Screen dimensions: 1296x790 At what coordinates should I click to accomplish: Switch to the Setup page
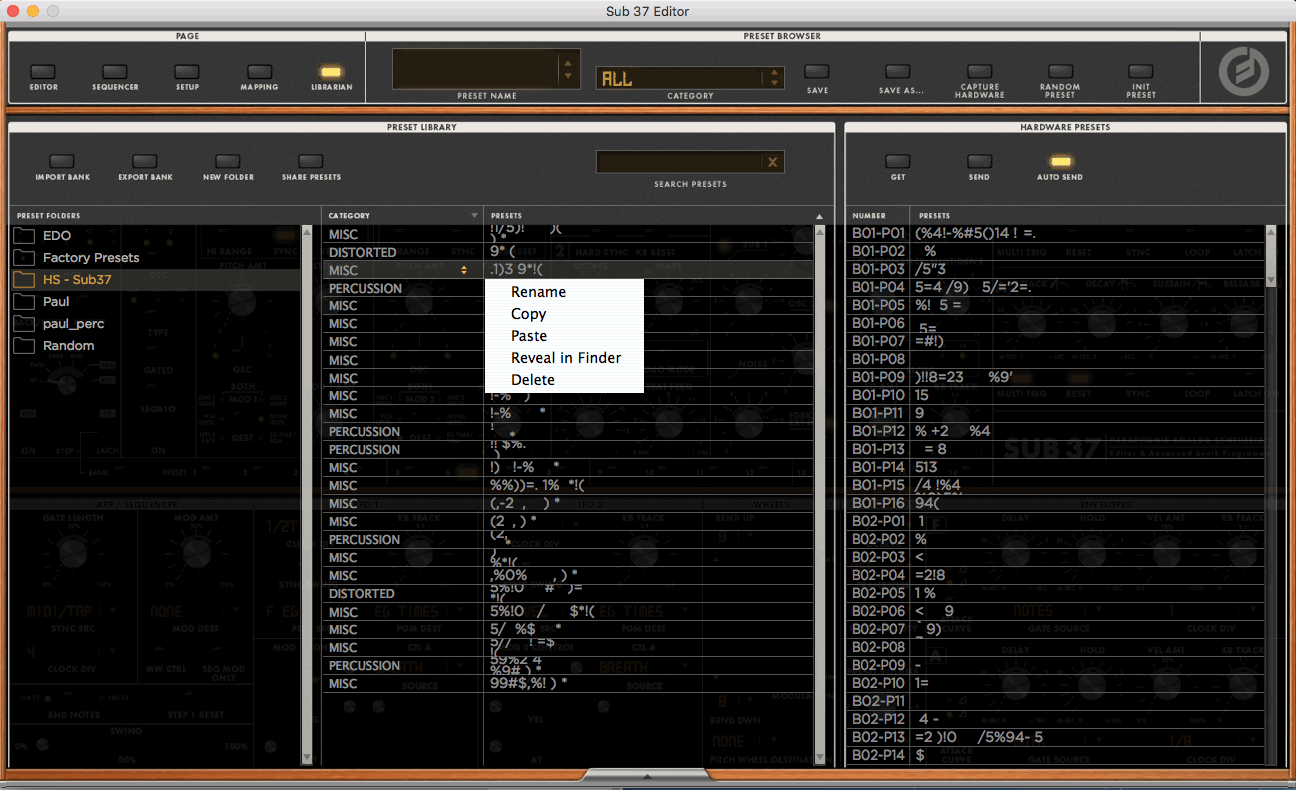pos(187,72)
